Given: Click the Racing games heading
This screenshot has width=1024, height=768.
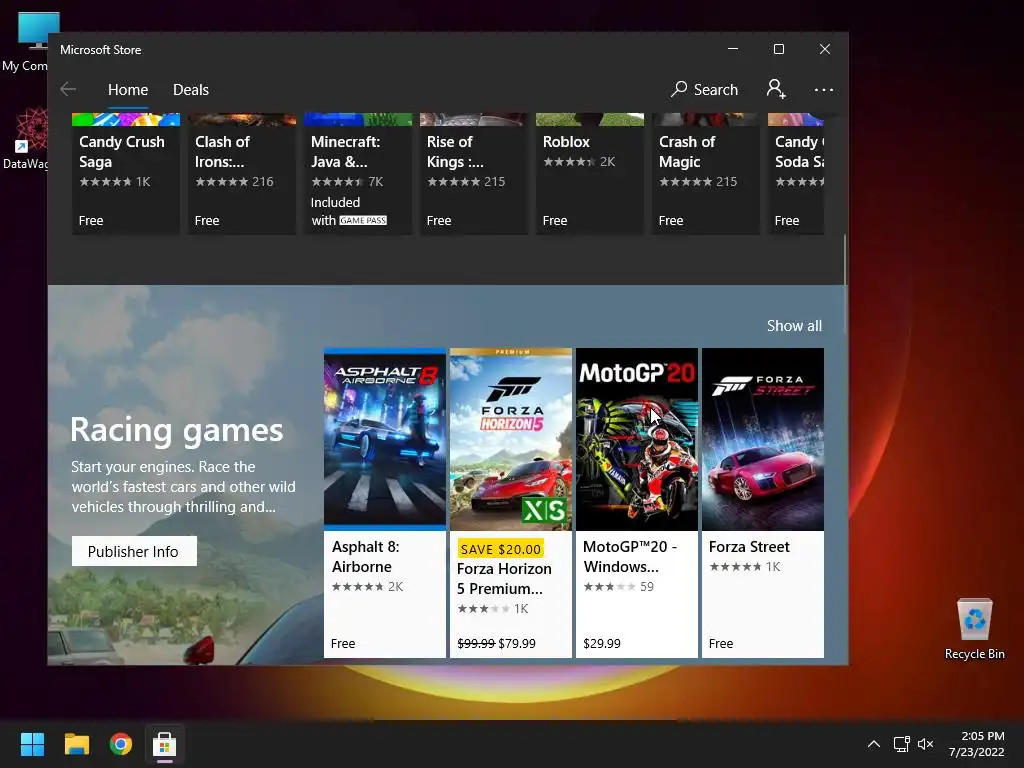Looking at the screenshot, I should point(177,430).
